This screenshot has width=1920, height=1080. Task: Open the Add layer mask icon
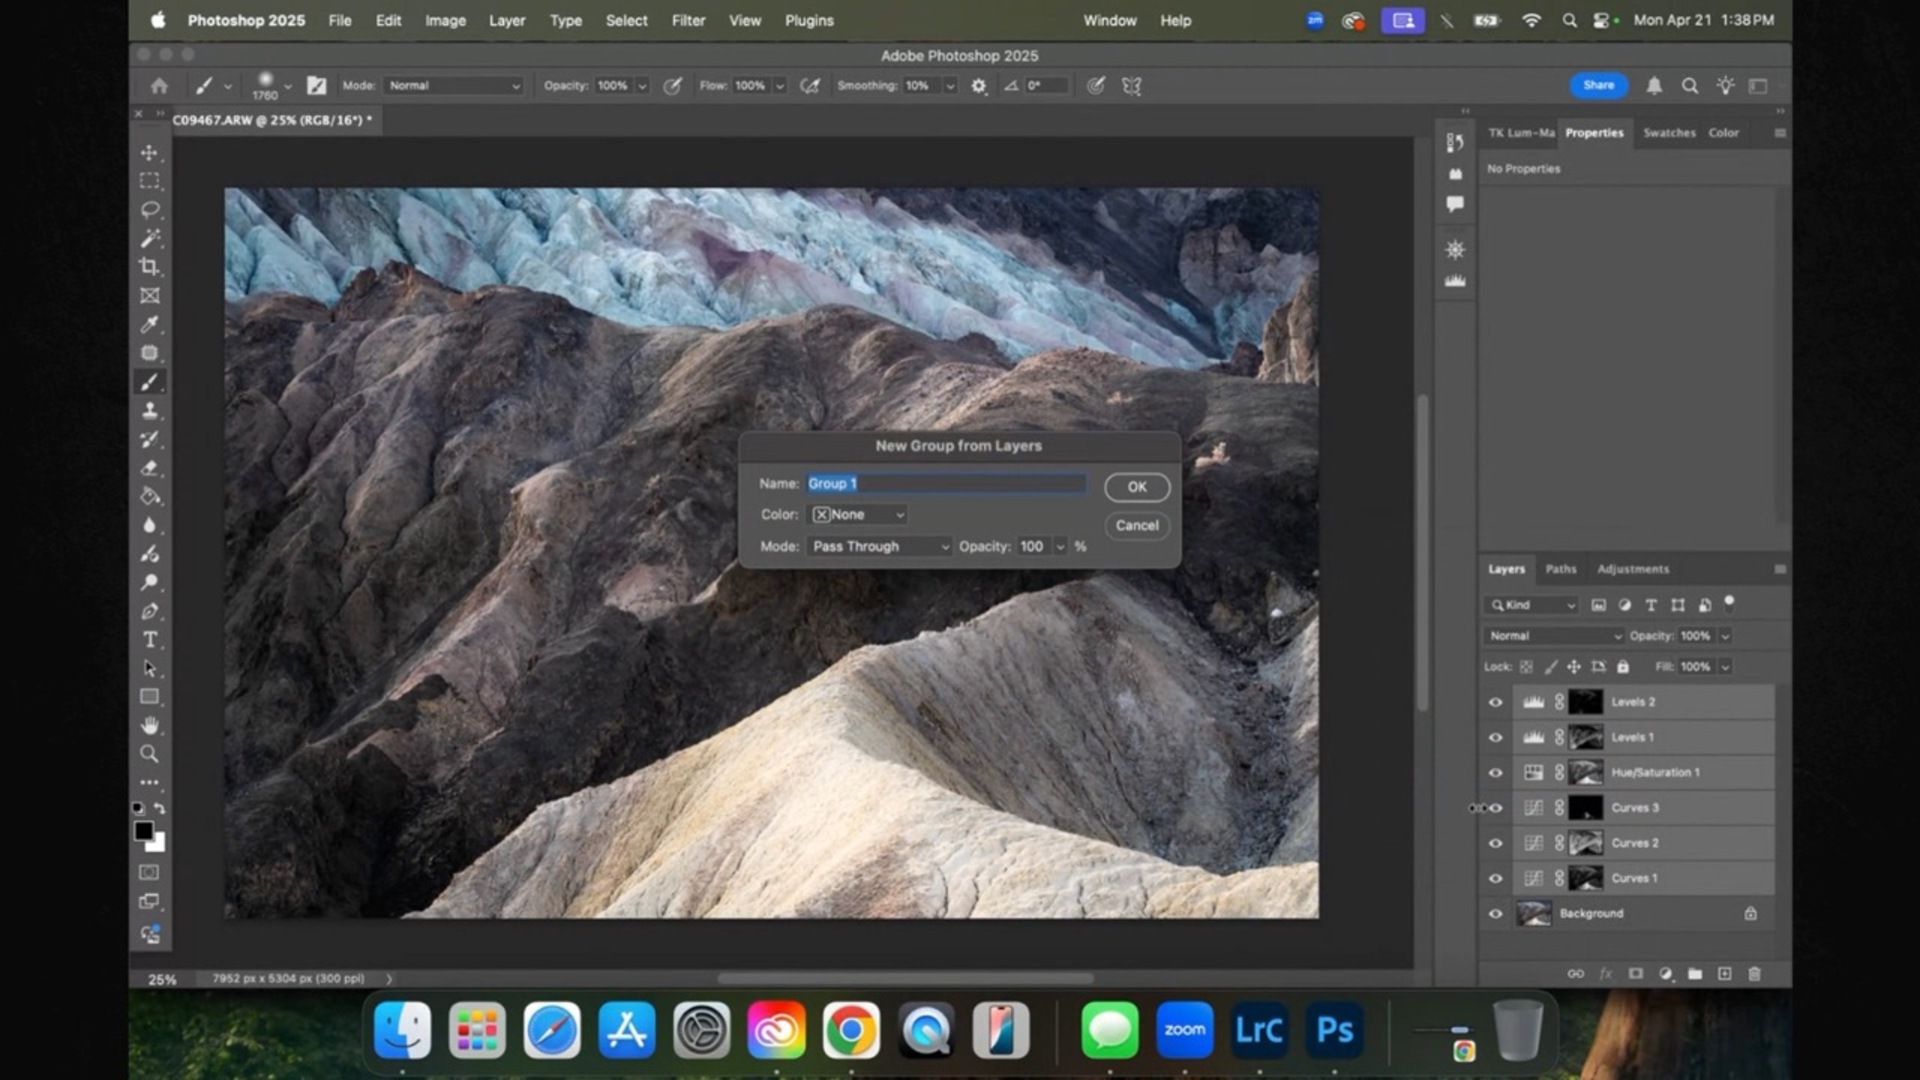1635,973
